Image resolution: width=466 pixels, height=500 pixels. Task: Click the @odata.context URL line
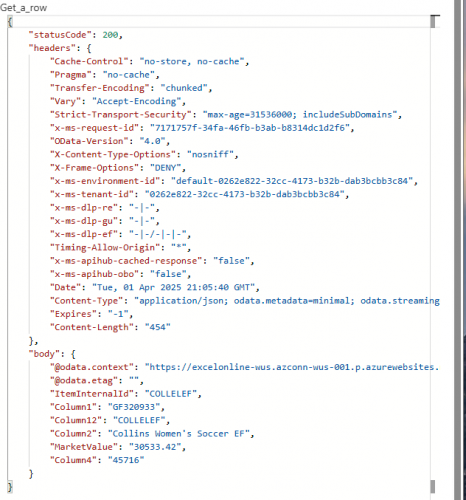[244, 367]
